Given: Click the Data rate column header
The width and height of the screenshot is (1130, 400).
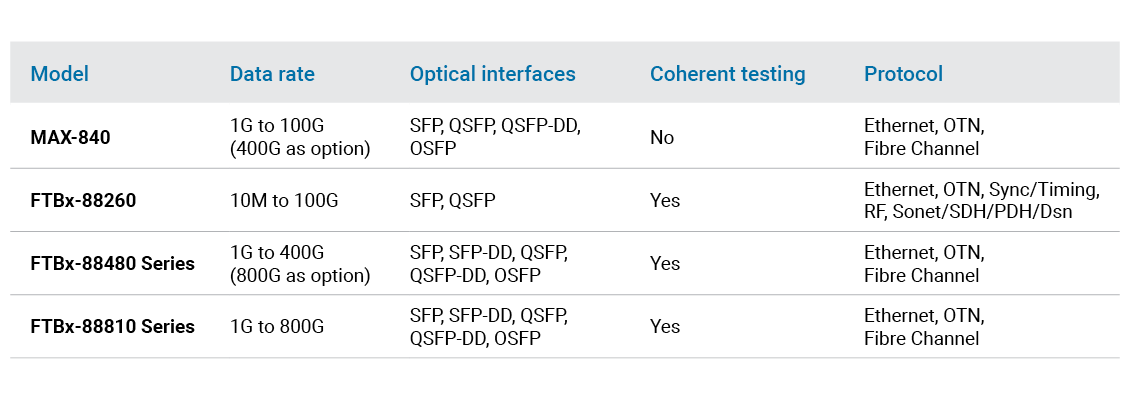Looking at the screenshot, I should click(272, 74).
